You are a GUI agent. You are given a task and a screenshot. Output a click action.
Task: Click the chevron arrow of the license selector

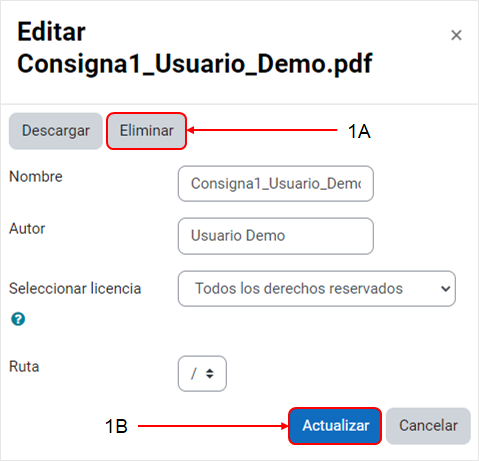point(446,289)
